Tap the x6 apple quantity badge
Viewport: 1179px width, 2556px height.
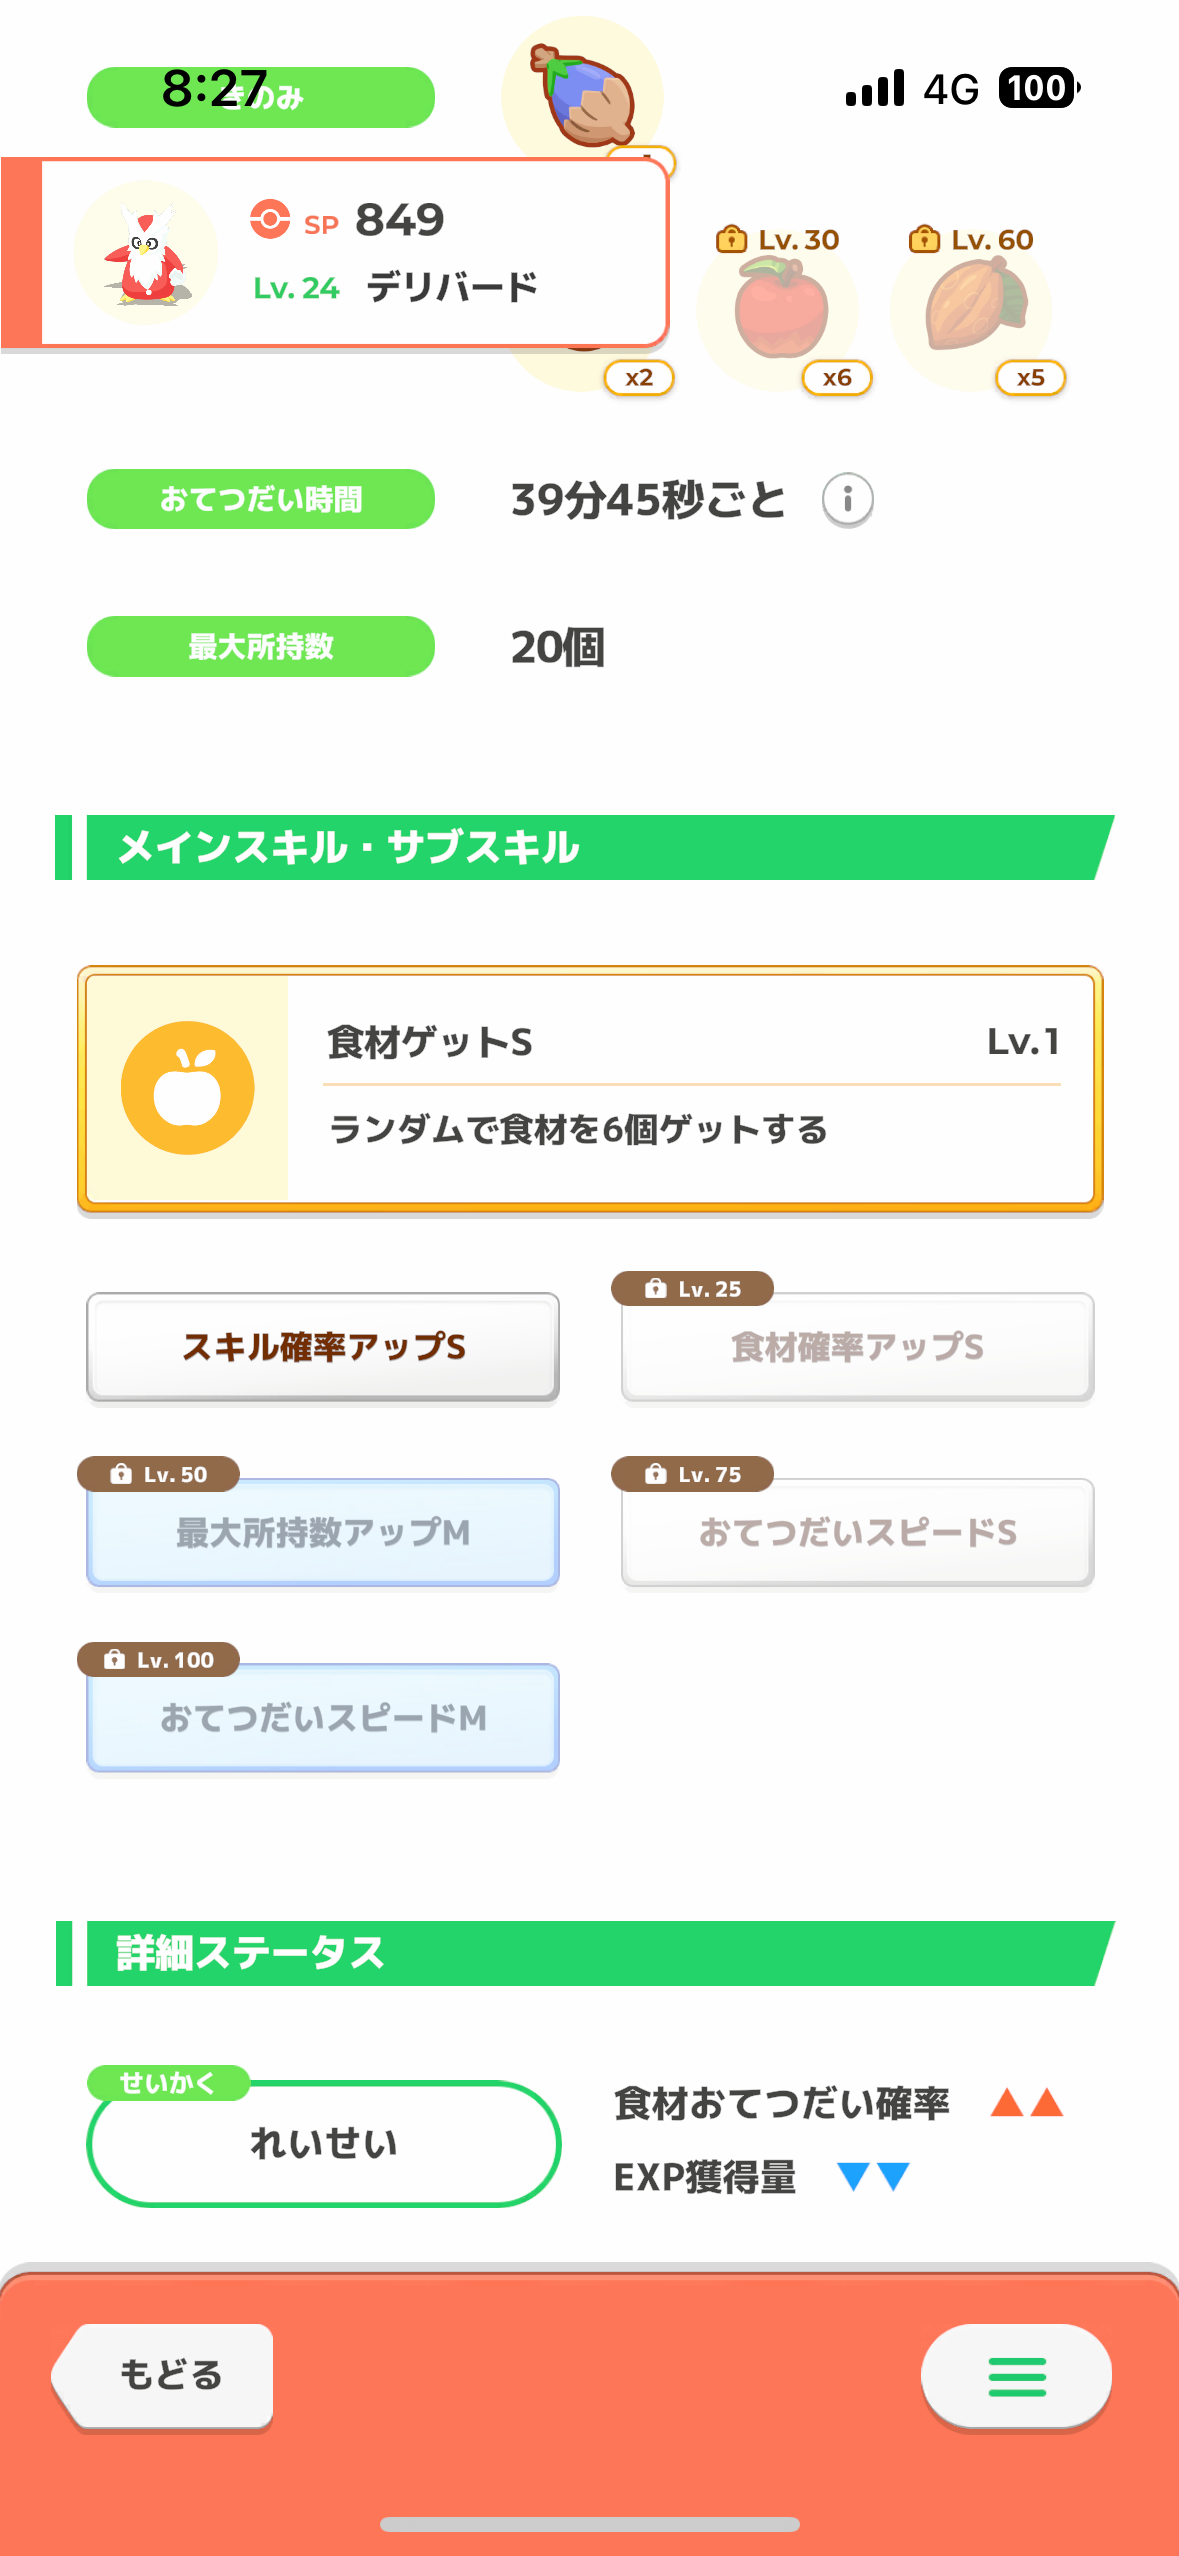click(x=837, y=378)
